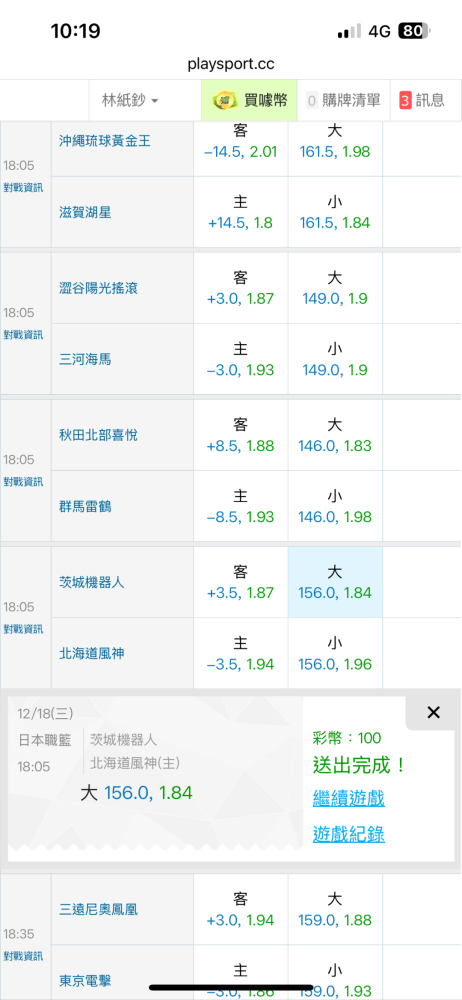The width and height of the screenshot is (462, 1000).
Task: Close the bet confirmation popup
Action: click(433, 712)
